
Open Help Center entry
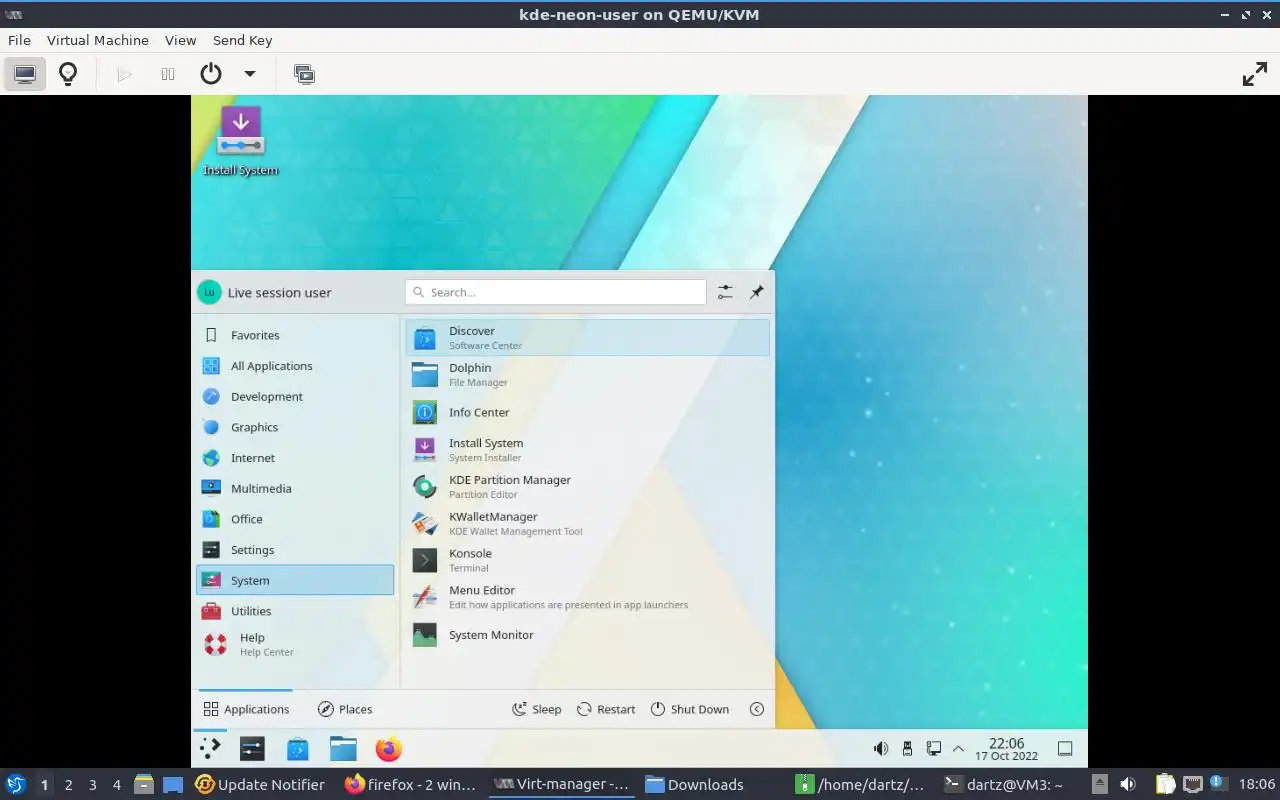[x=295, y=644]
